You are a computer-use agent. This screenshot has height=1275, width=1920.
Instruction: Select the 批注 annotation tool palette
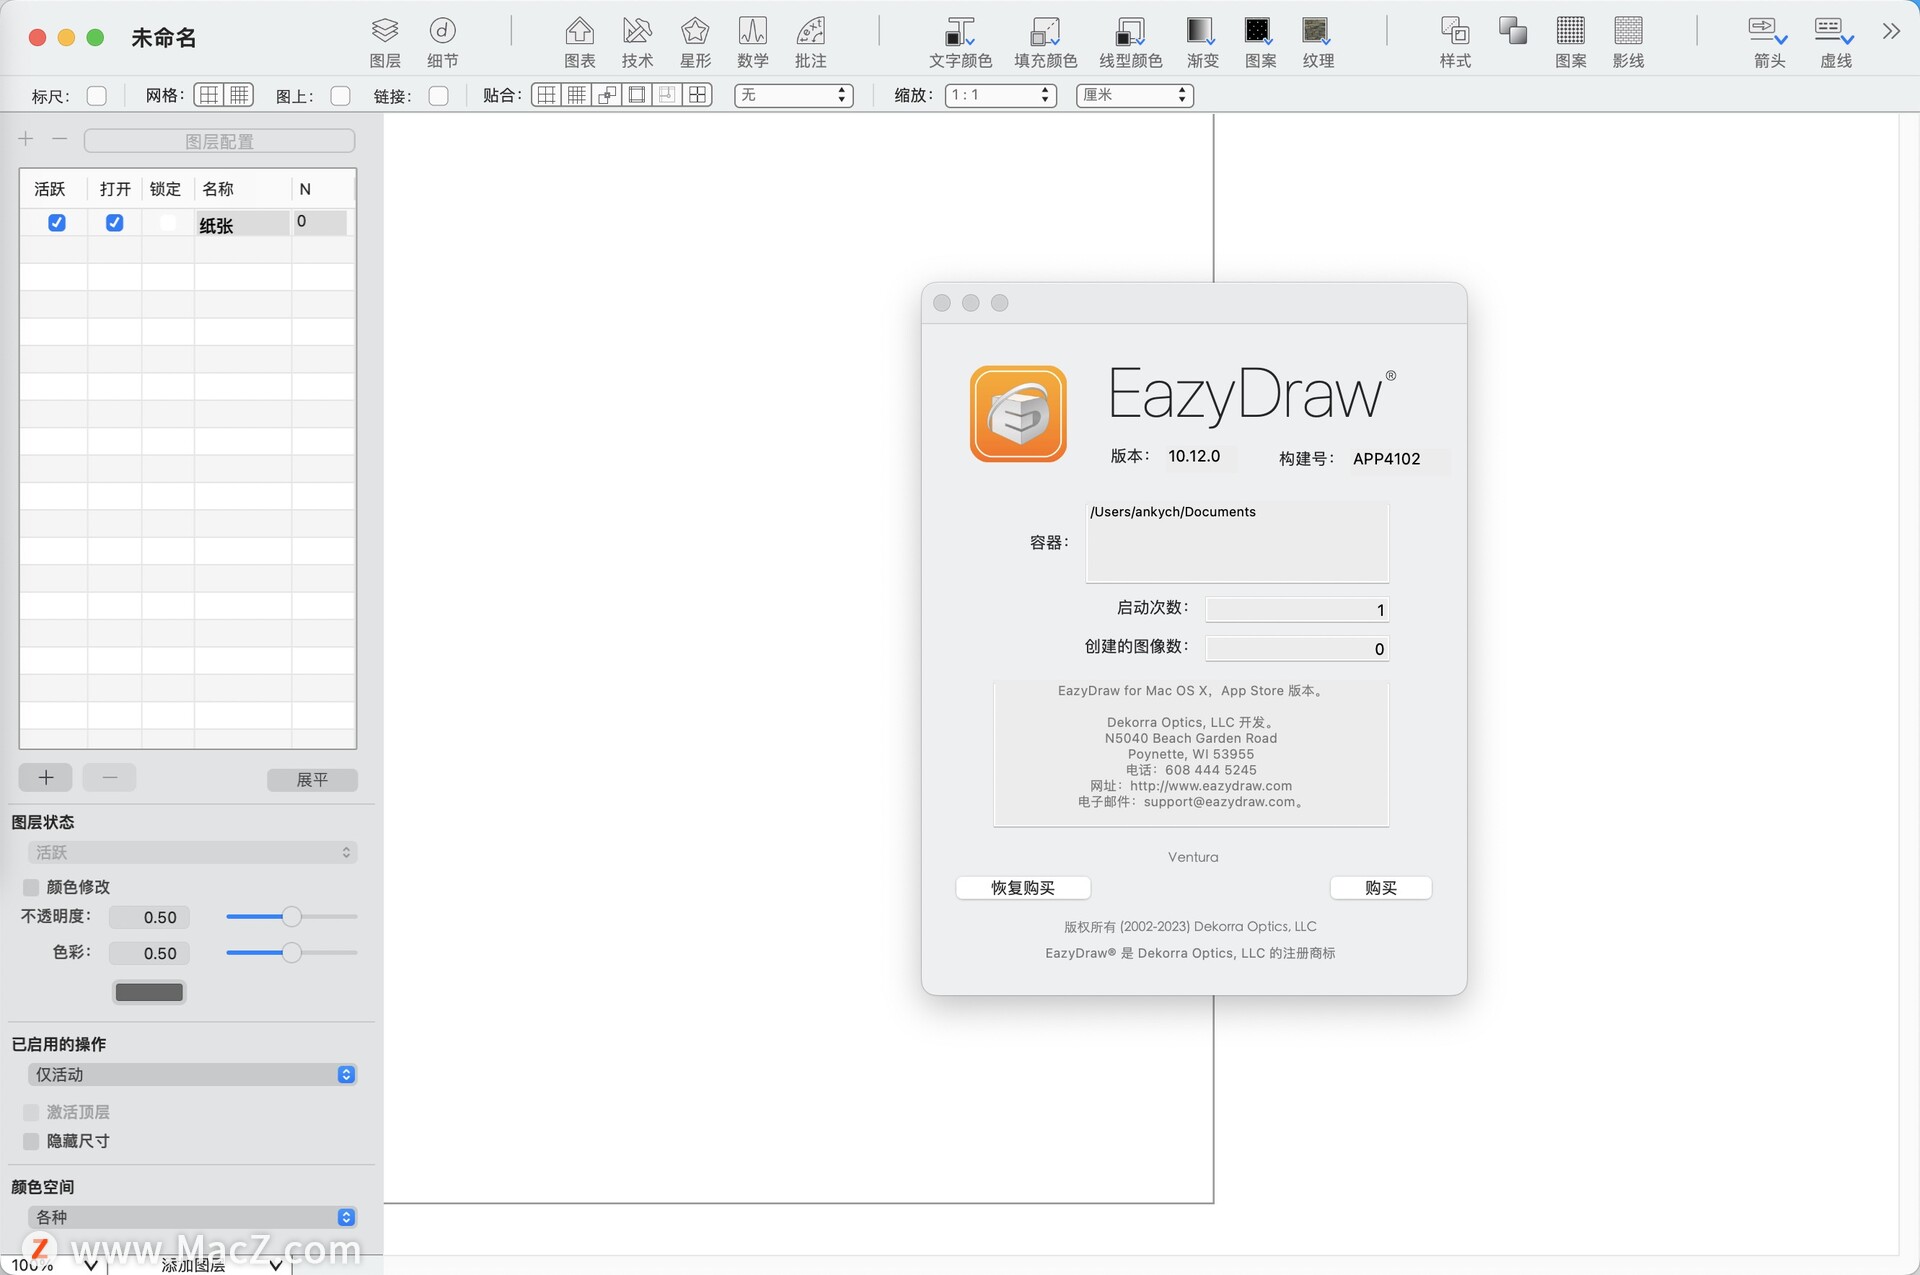(811, 42)
